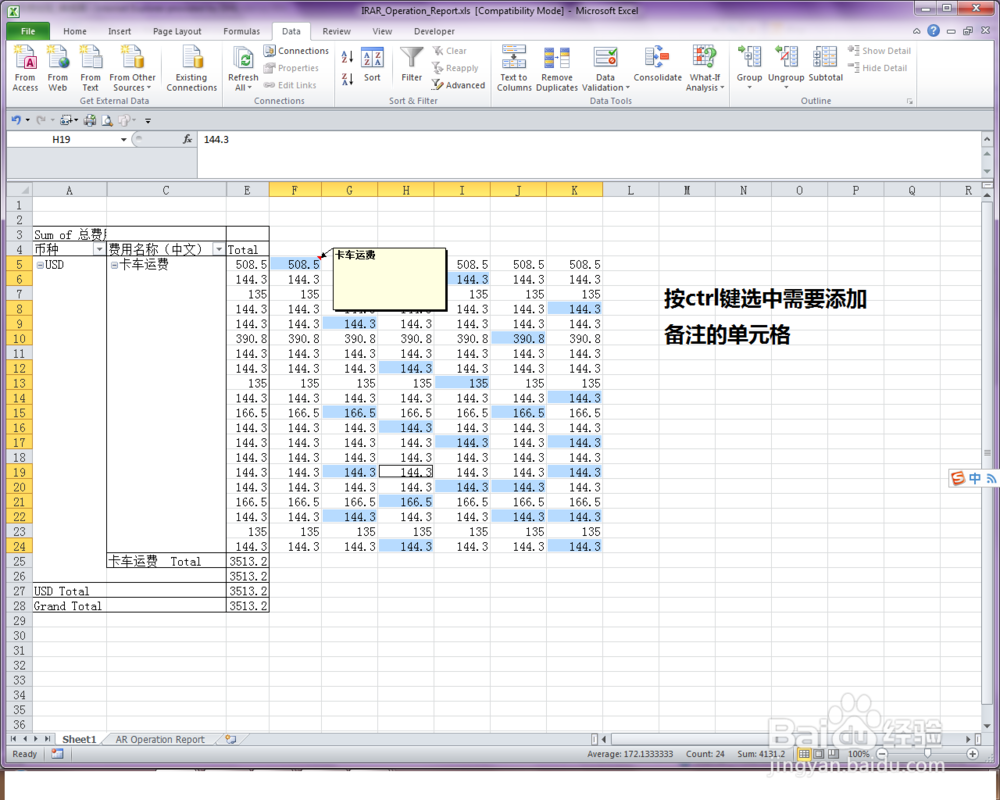Collapse the USD group in the pivot table
This screenshot has width=1000, height=800.
coord(40,265)
